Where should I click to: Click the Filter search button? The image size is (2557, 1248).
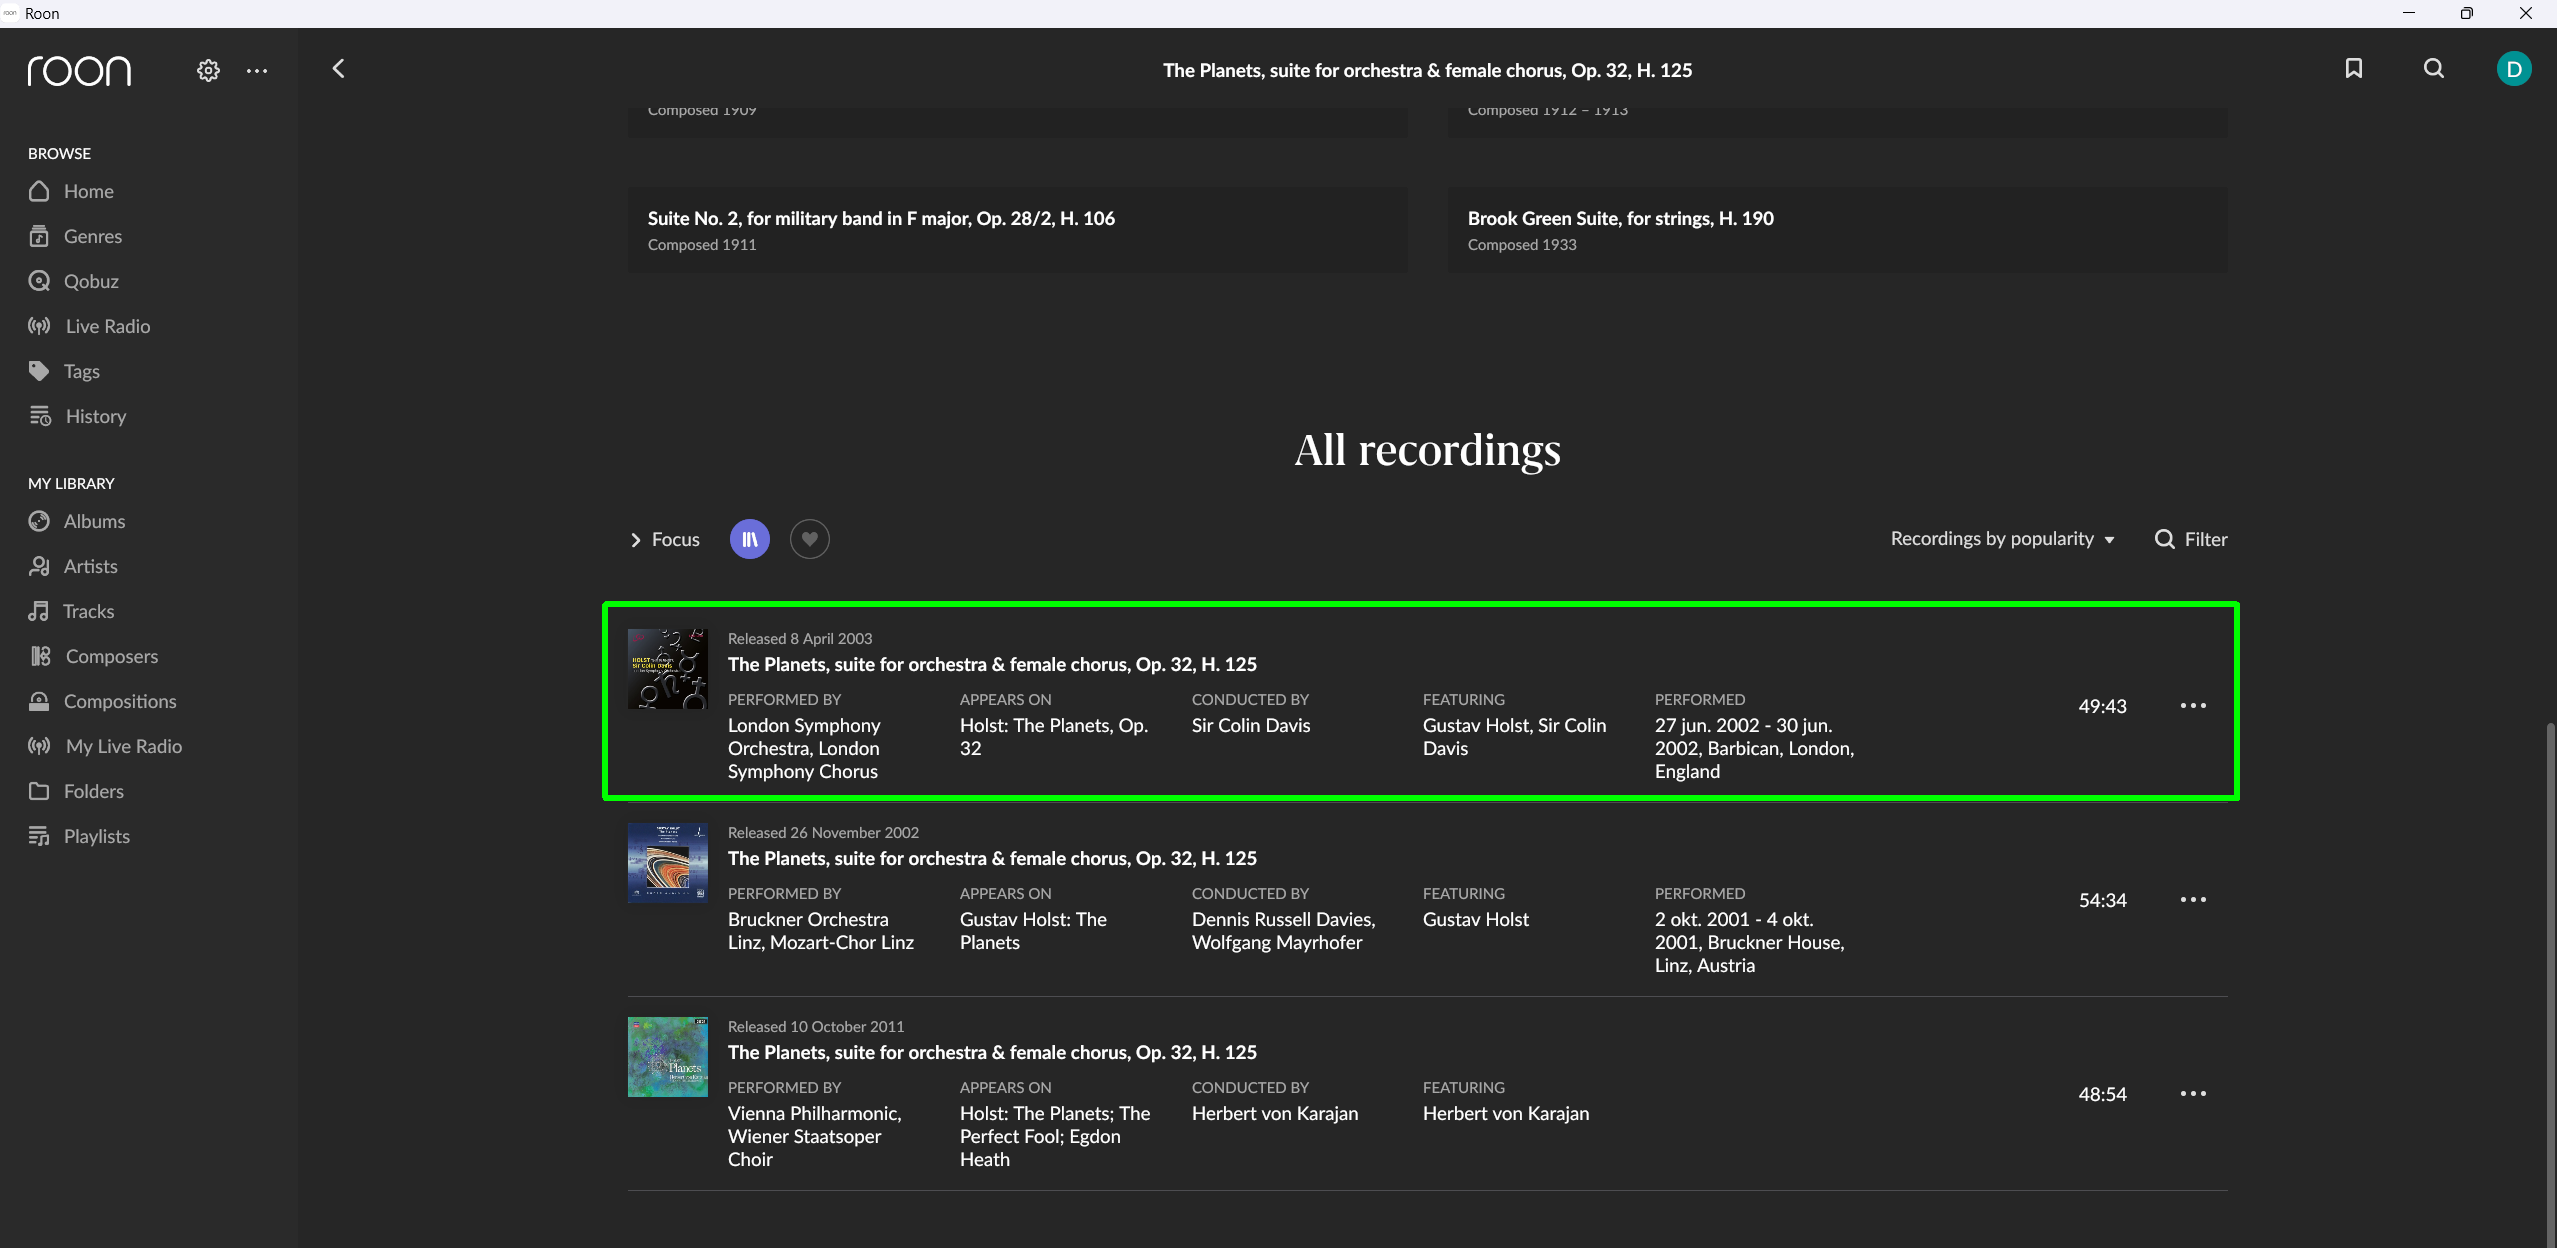tap(2191, 539)
